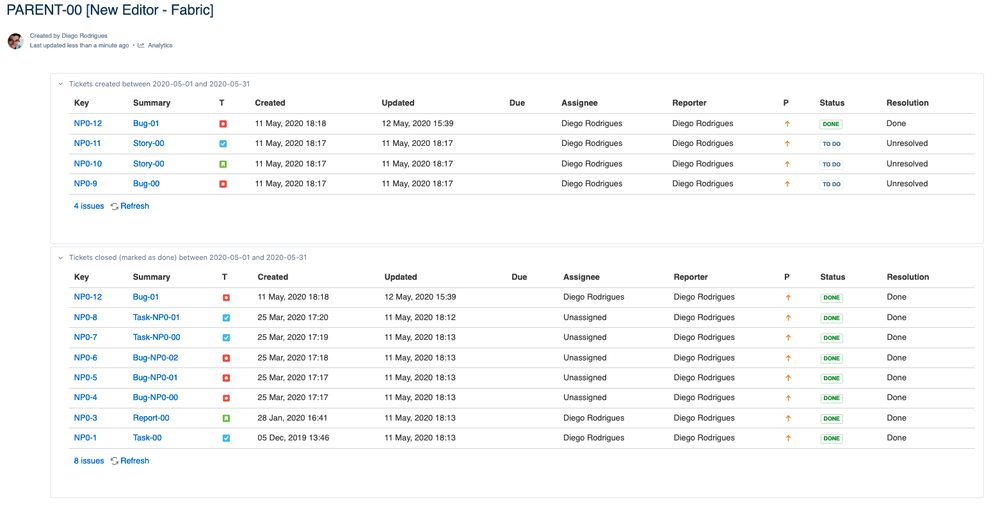
Task: Click the task type icon in NP0-11 row
Action: [x=223, y=144]
